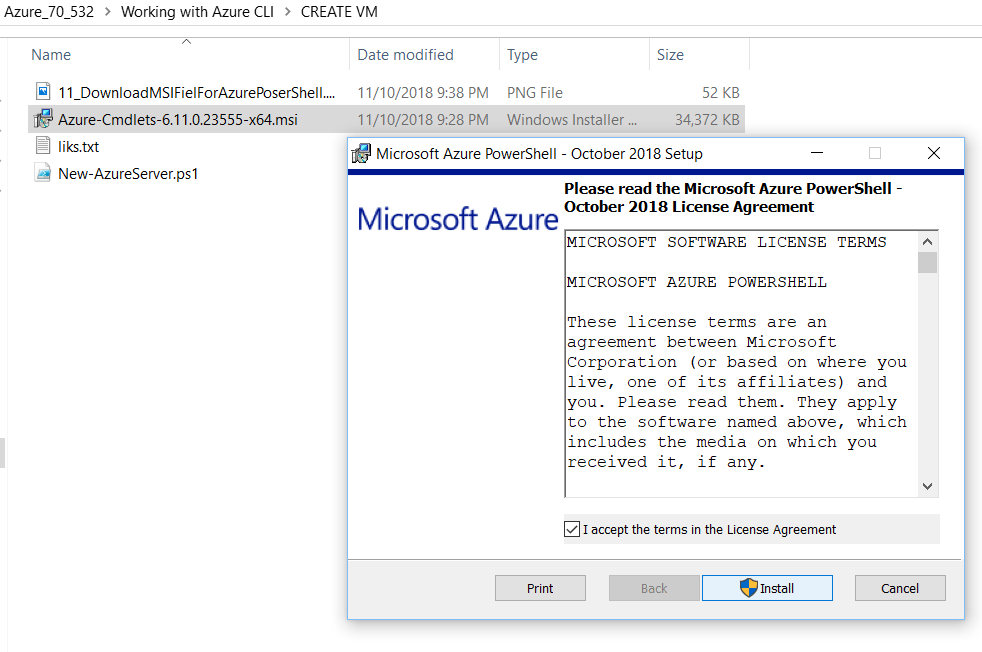
Task: Click the scroll-up arrow of the license text box
Action: [x=927, y=241]
